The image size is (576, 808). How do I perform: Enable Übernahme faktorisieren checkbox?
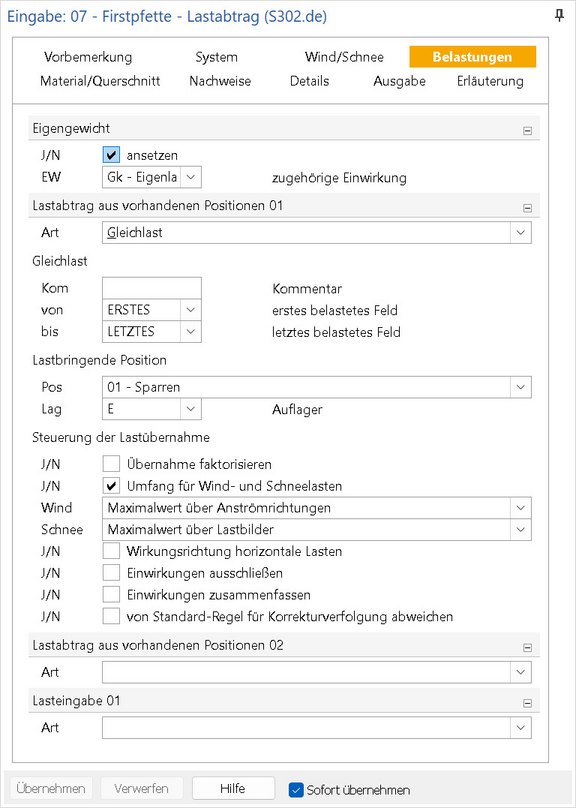[x=111, y=464]
